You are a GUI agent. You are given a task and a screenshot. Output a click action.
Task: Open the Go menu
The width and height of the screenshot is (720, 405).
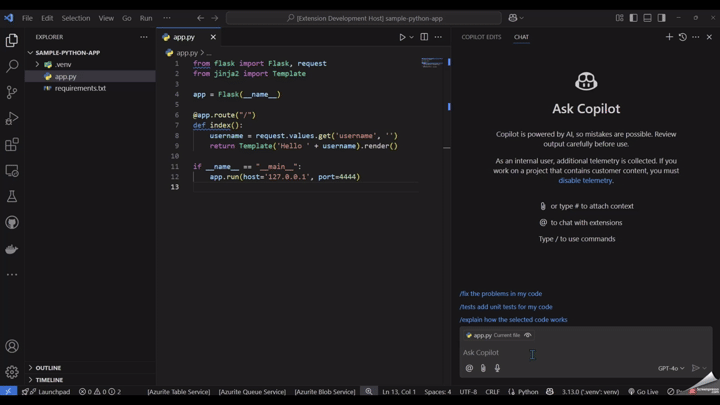(127, 18)
